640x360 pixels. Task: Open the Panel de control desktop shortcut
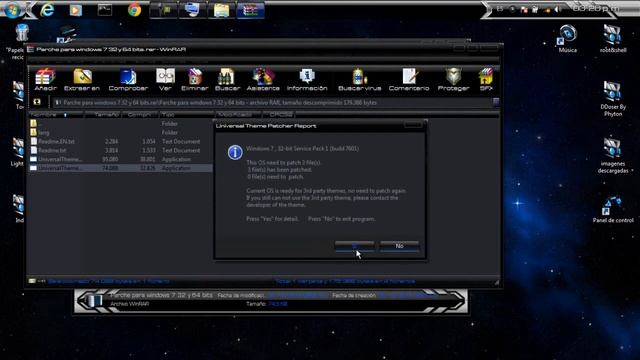tap(613, 210)
